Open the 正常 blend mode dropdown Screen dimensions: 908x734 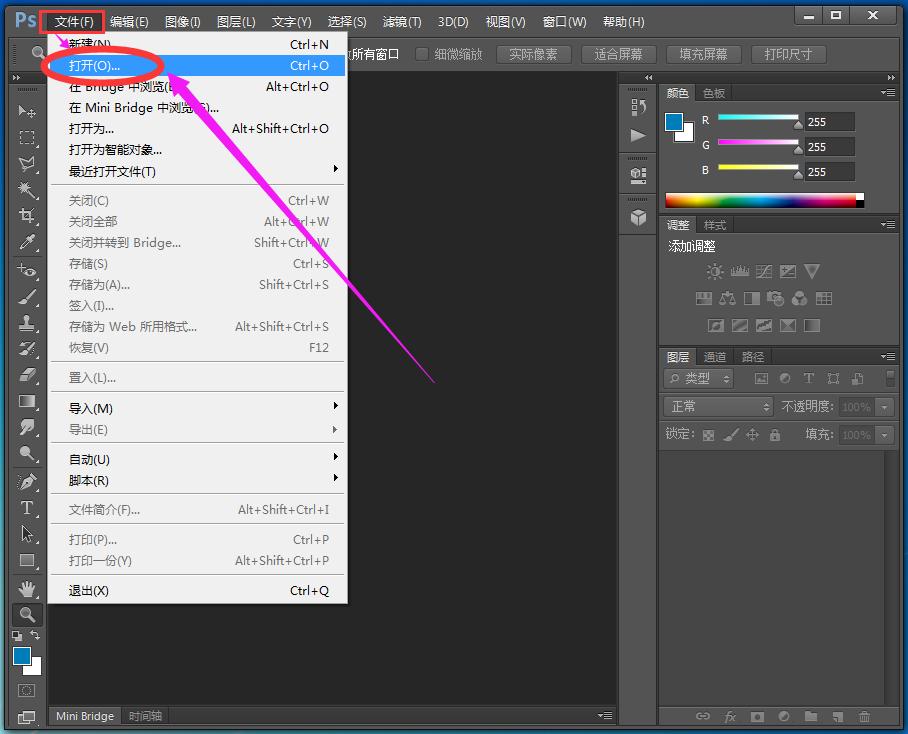point(718,407)
